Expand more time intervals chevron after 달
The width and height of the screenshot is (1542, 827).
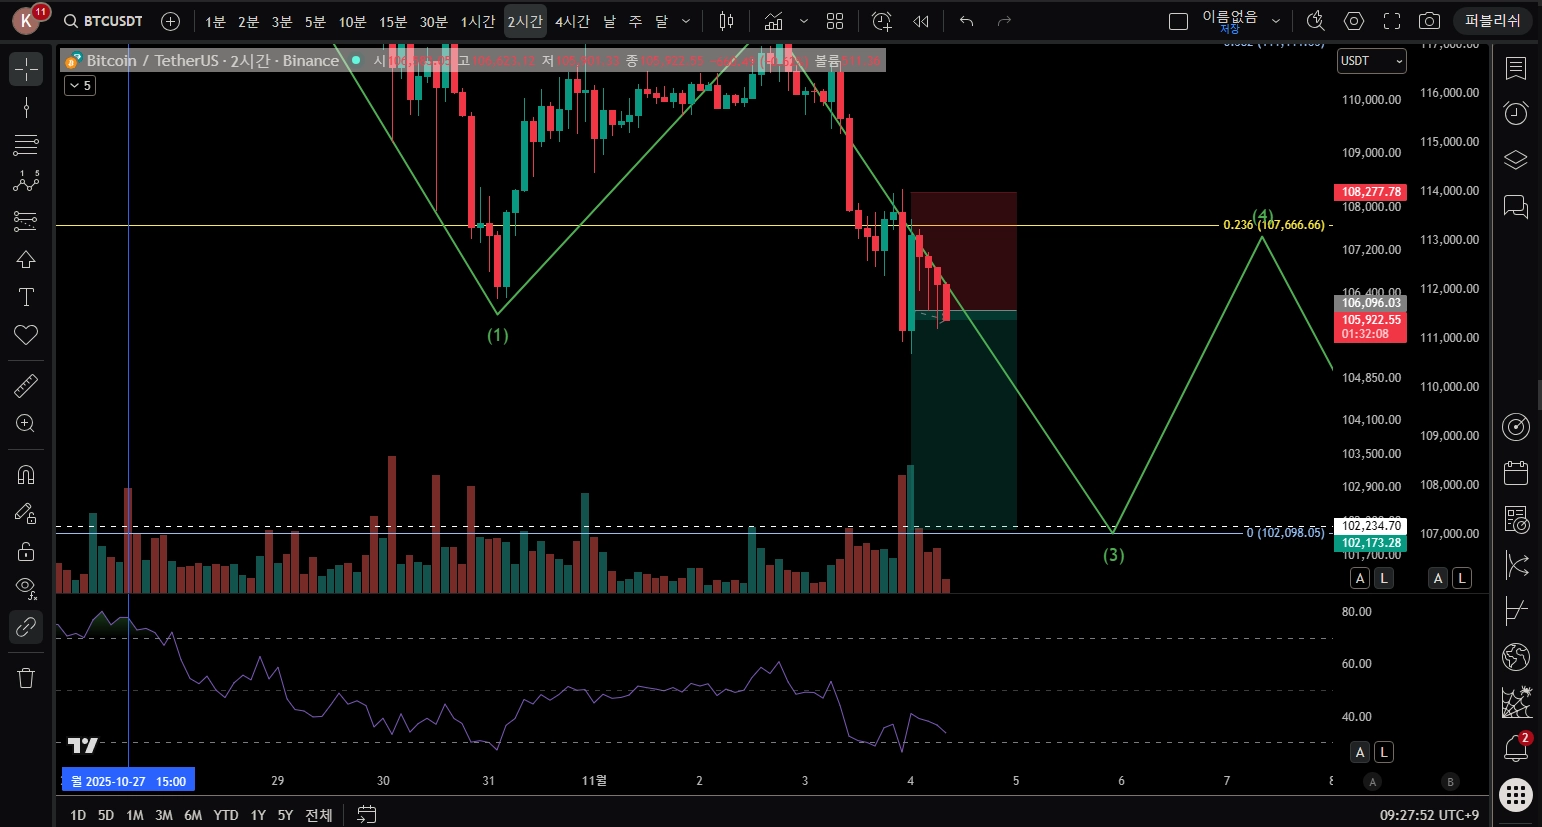(686, 21)
